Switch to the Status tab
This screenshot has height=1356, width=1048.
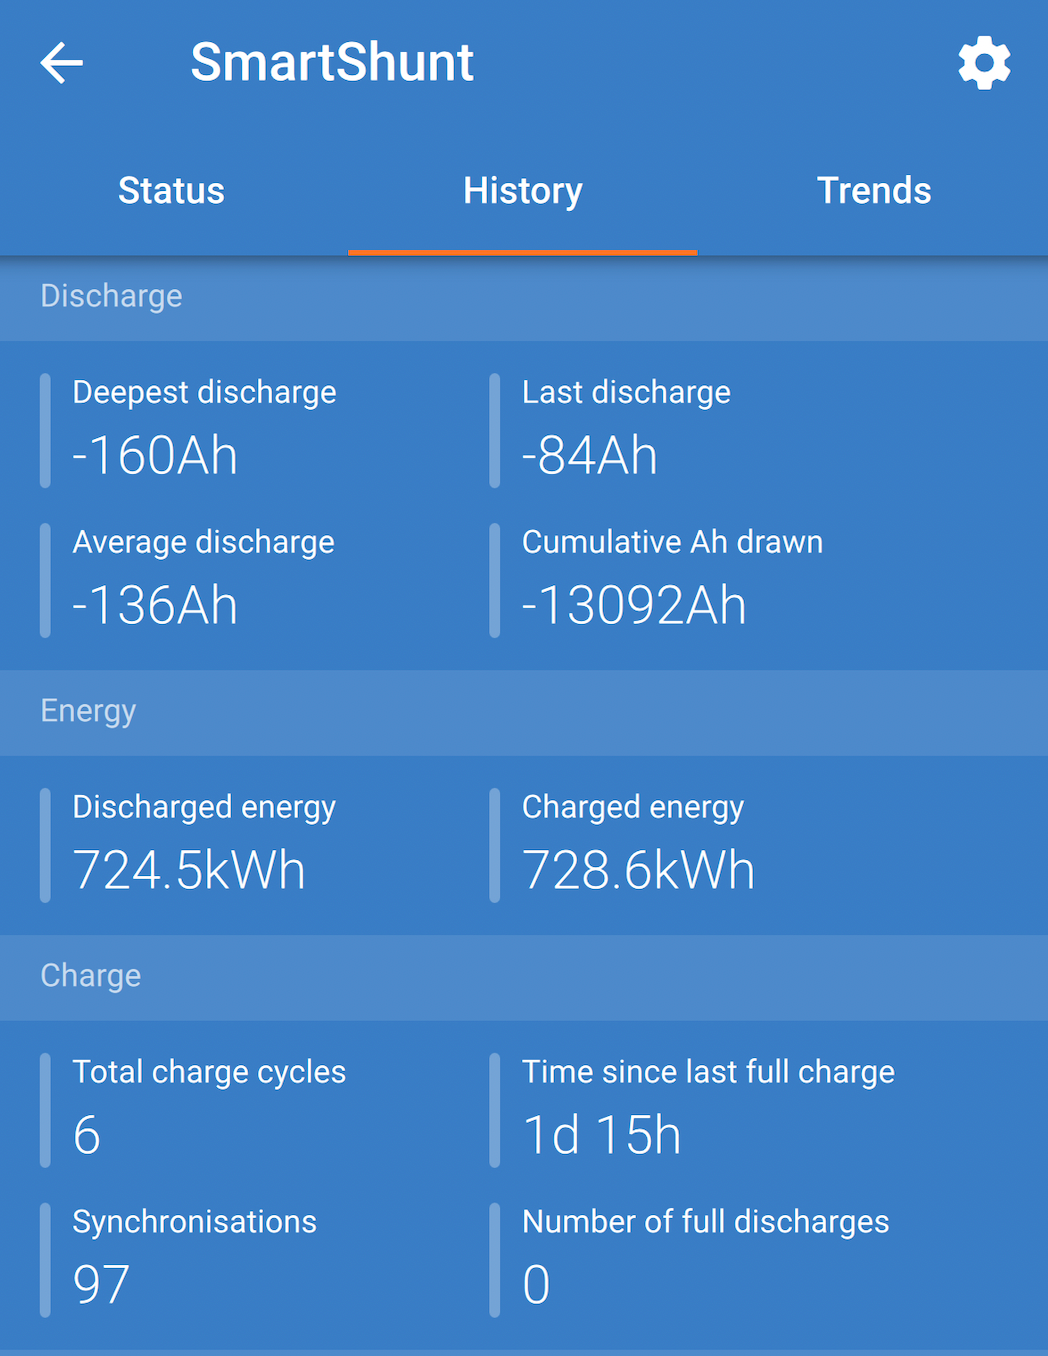coord(171,190)
